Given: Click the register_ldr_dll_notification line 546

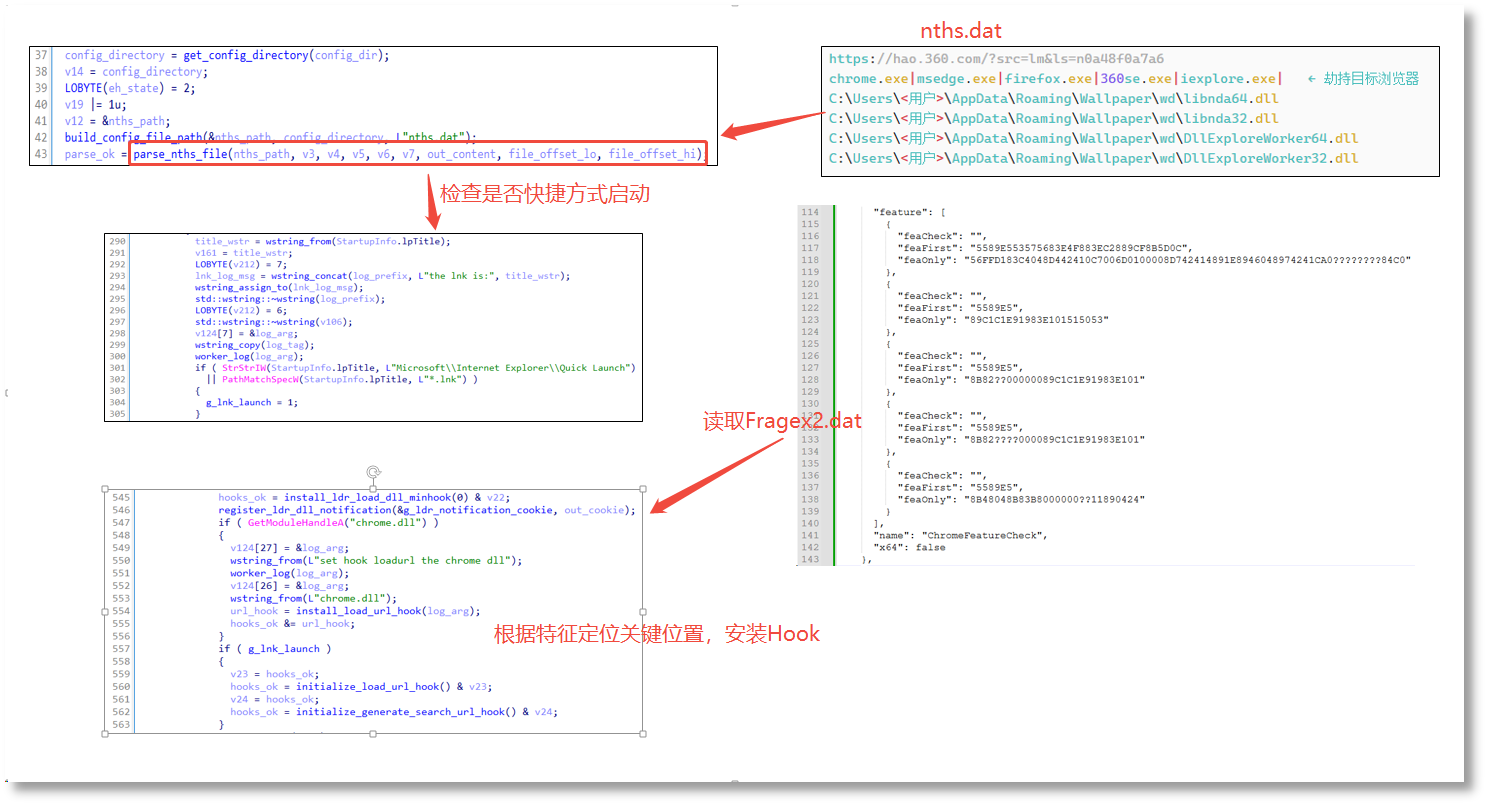Looking at the screenshot, I should click(x=427, y=510).
